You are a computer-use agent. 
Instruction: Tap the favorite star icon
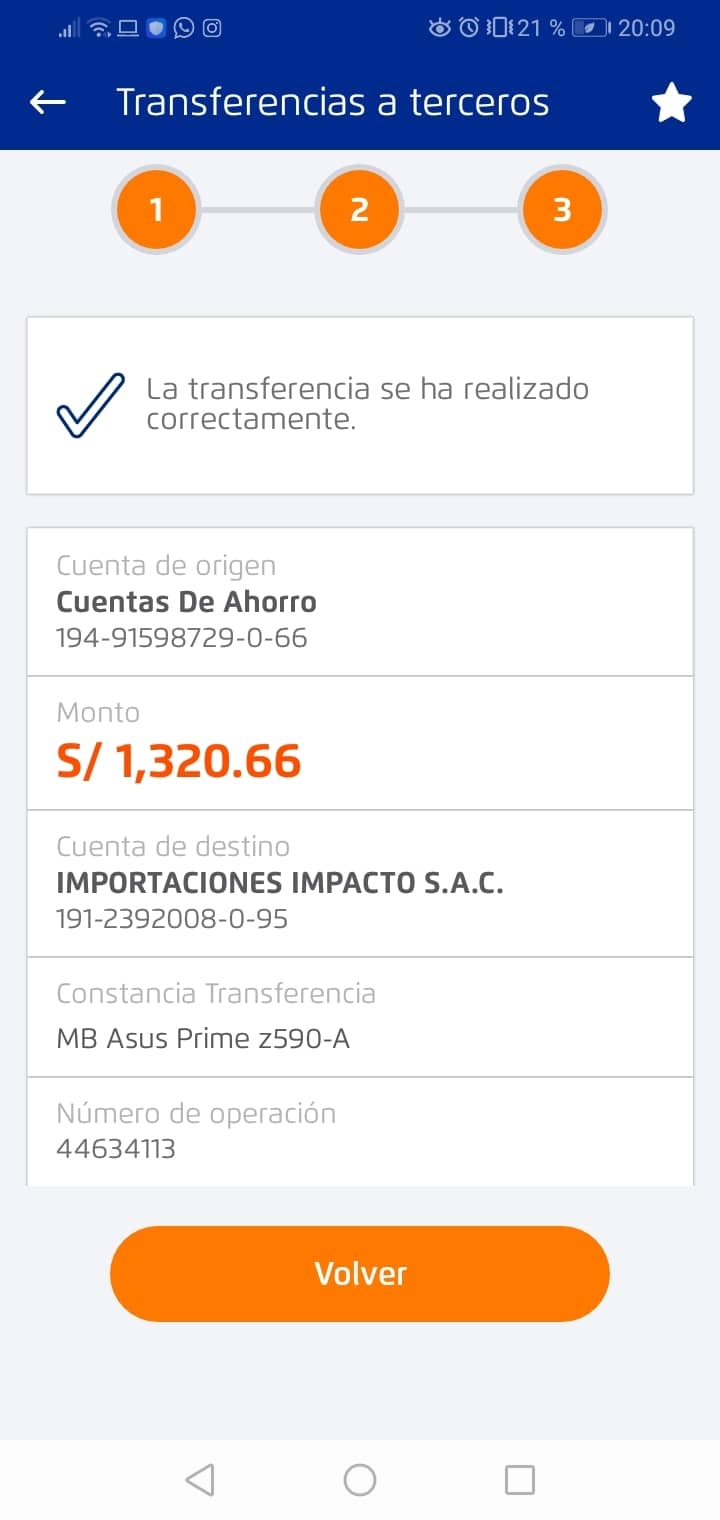(x=672, y=103)
